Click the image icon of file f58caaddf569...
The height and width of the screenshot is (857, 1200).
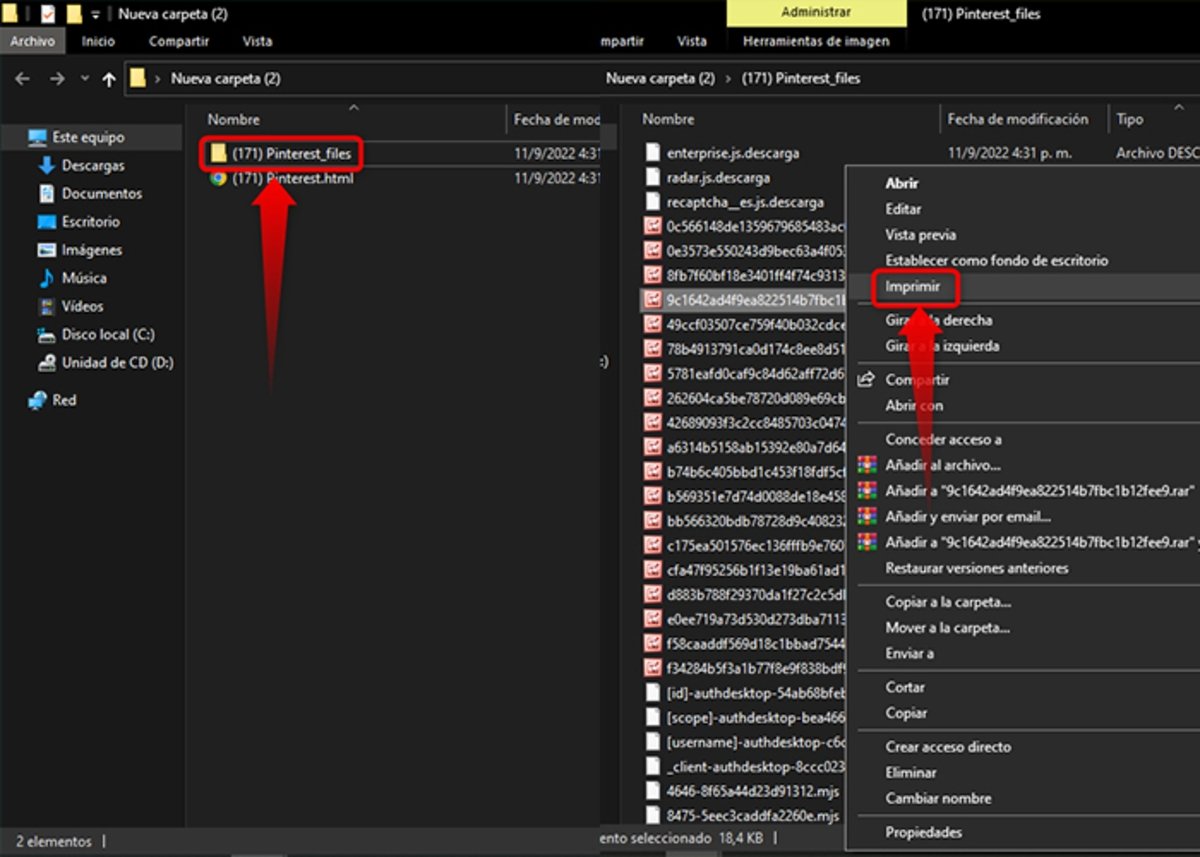[x=653, y=643]
